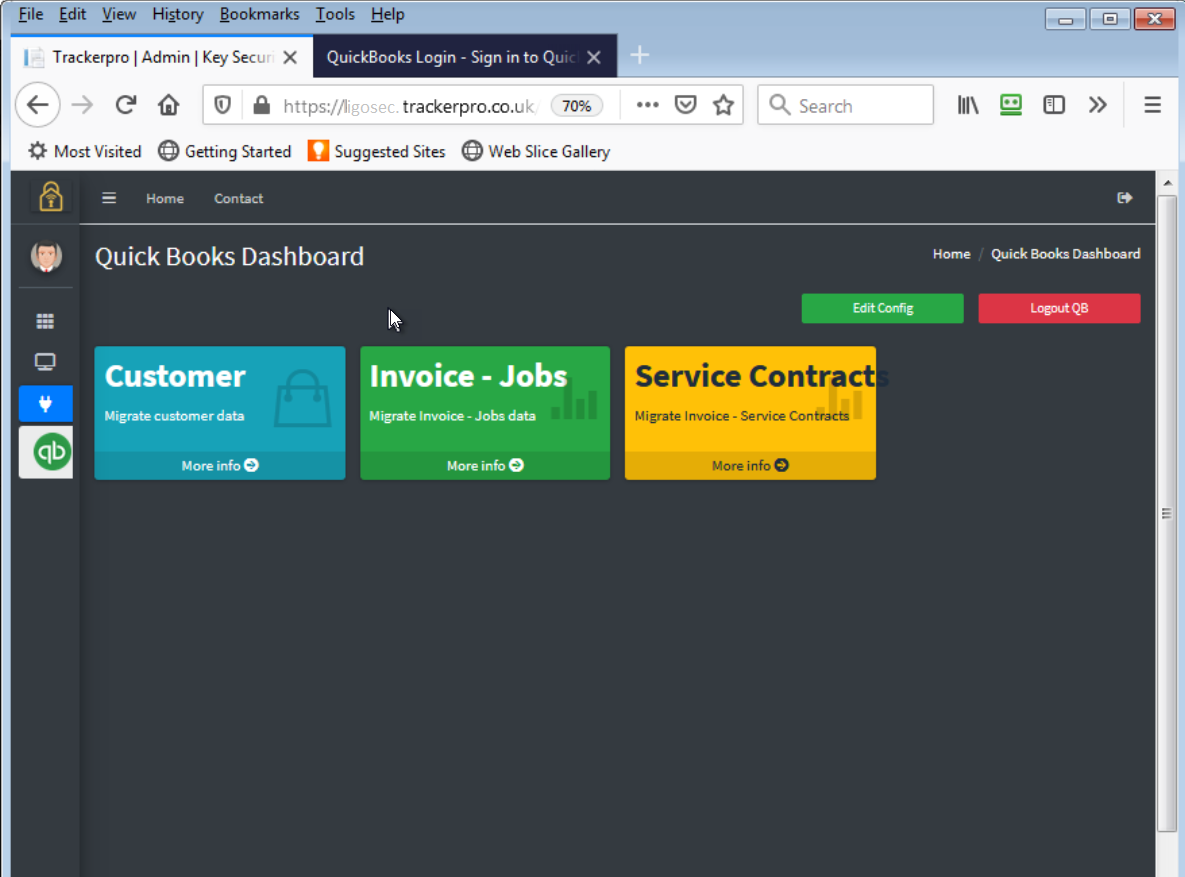Open the Edit menu
Image resolution: width=1185 pixels, height=877 pixels.
(73, 14)
